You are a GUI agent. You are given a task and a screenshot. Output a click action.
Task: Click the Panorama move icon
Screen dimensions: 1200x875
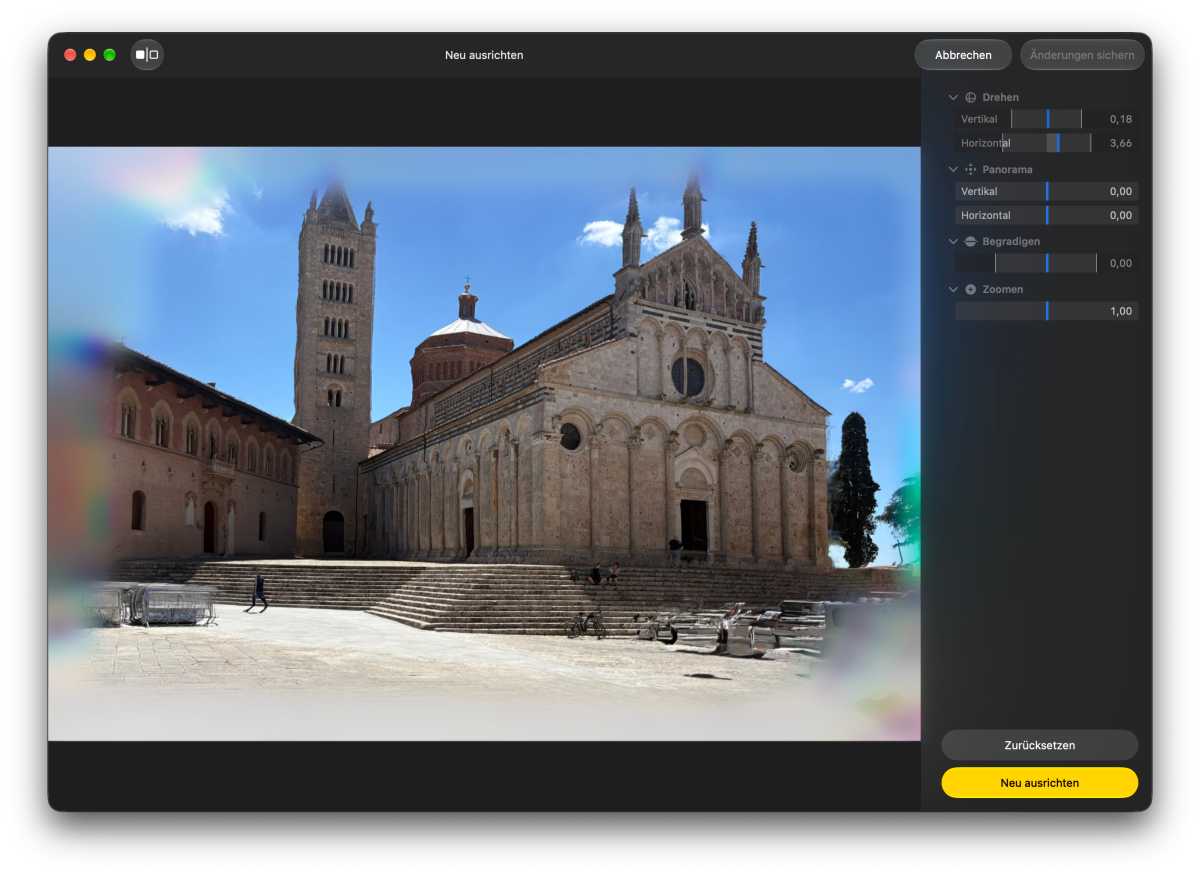tap(970, 169)
